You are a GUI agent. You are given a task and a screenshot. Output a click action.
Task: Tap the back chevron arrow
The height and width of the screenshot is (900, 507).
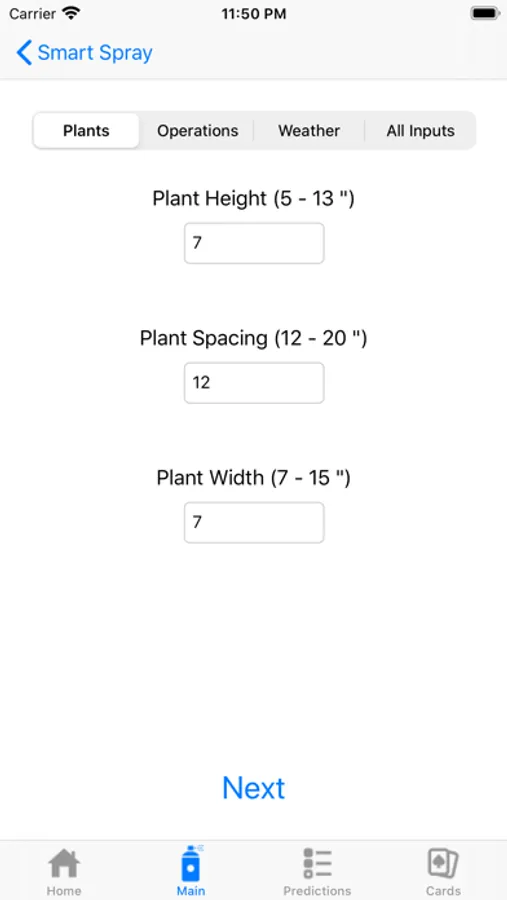pos(24,53)
